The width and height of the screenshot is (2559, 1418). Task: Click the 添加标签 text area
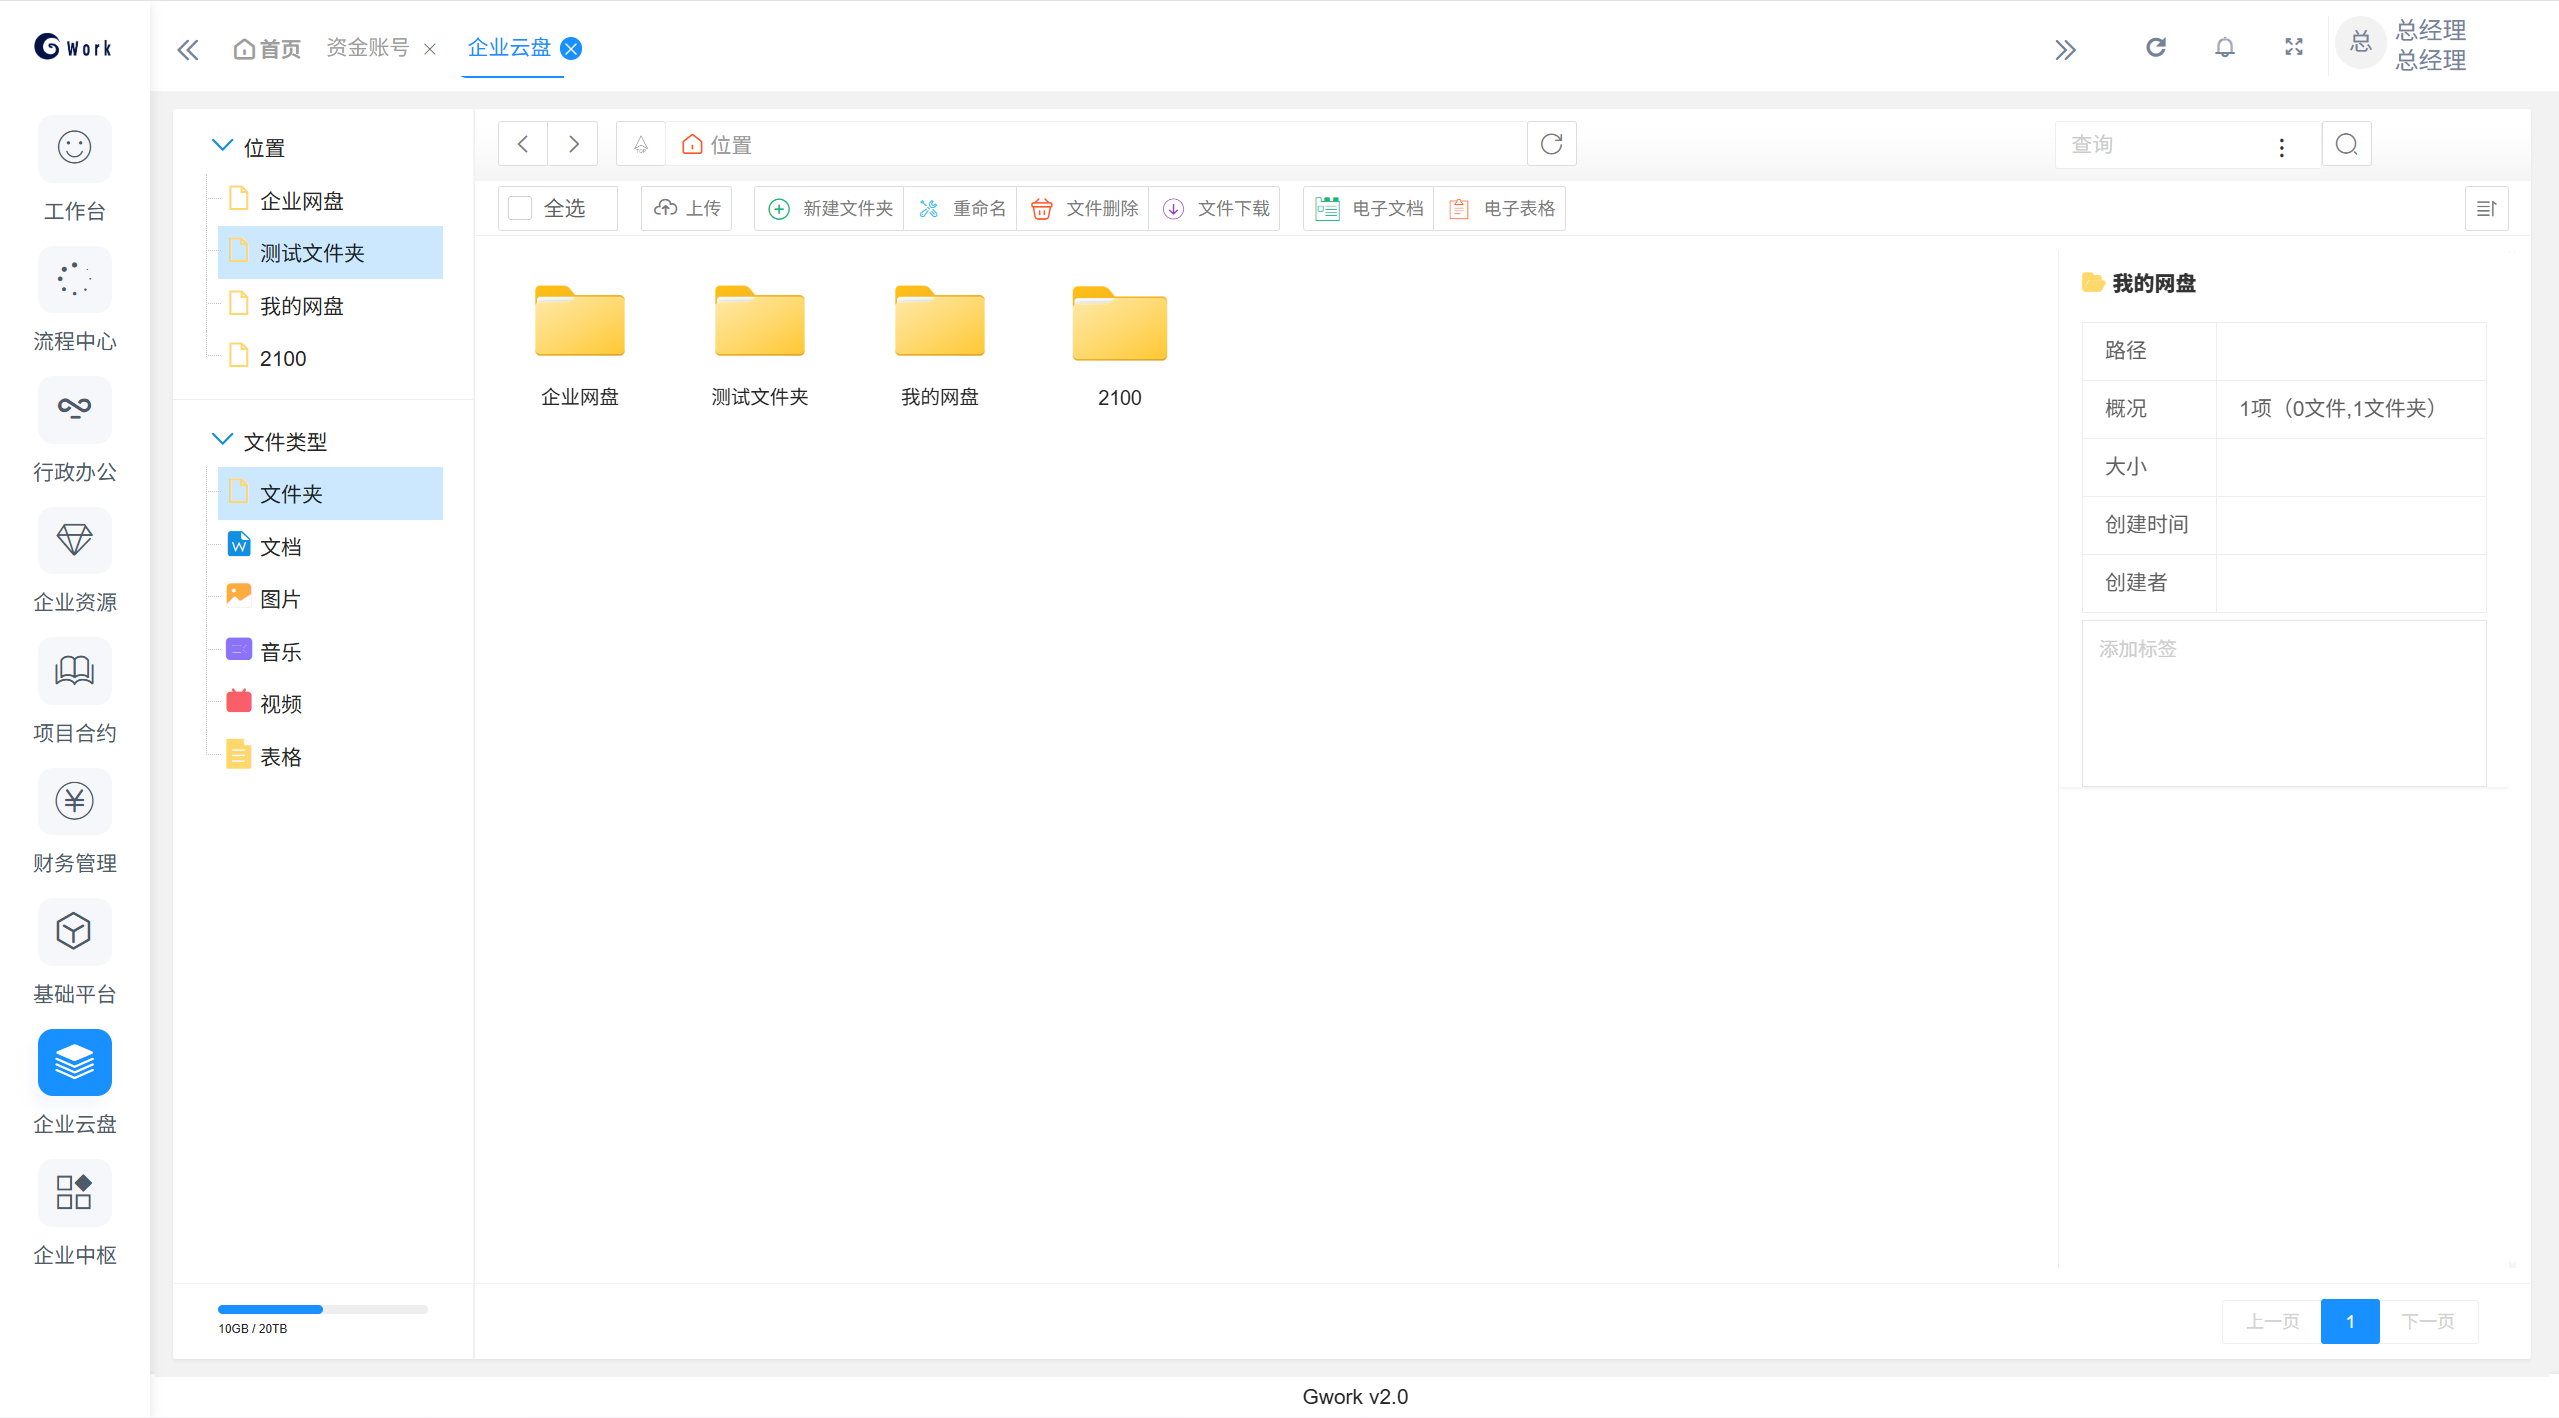(2283, 703)
